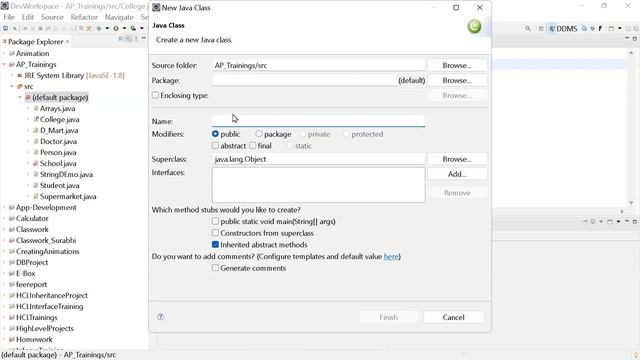Click Browse next to Package field
The image size is (640, 360).
(457, 80)
